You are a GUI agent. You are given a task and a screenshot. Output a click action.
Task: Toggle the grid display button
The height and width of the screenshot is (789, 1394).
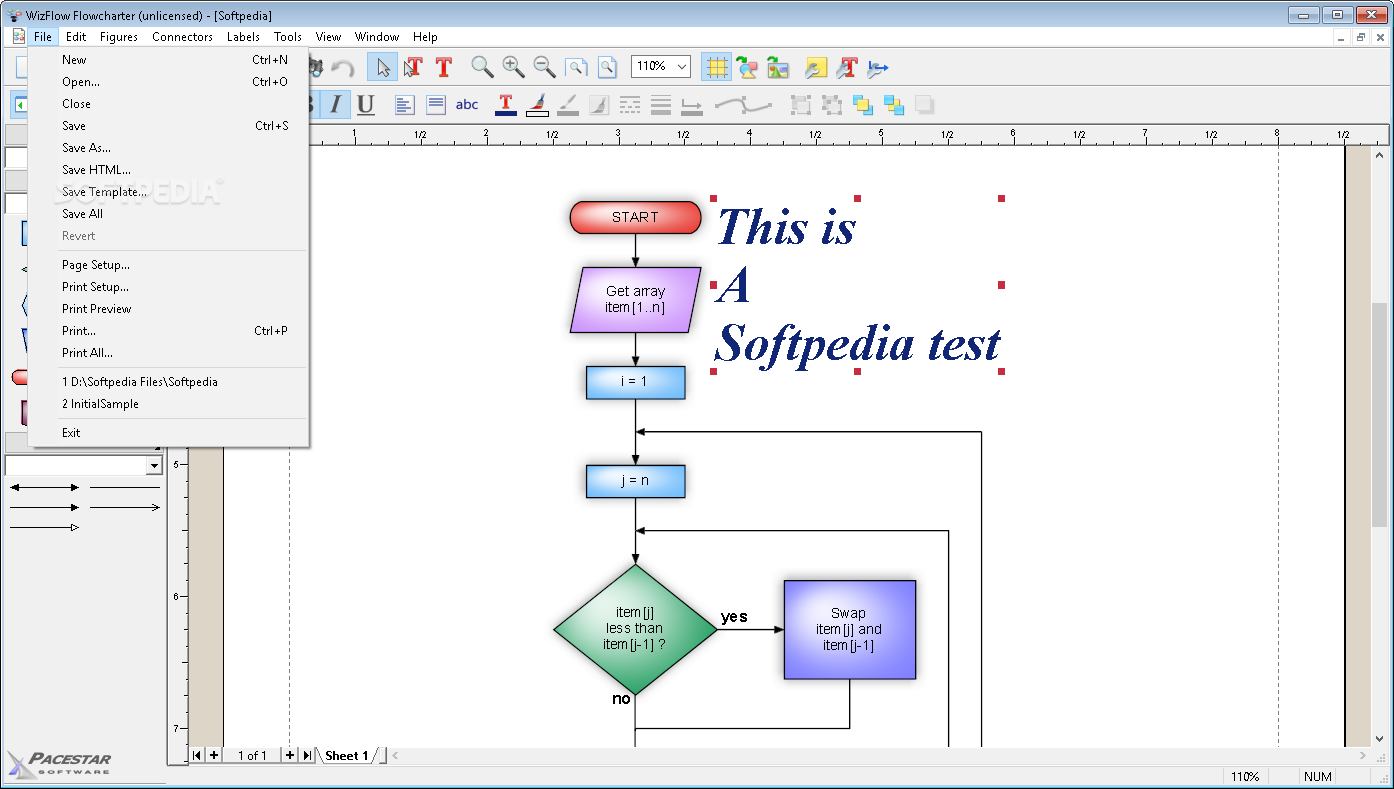716,67
